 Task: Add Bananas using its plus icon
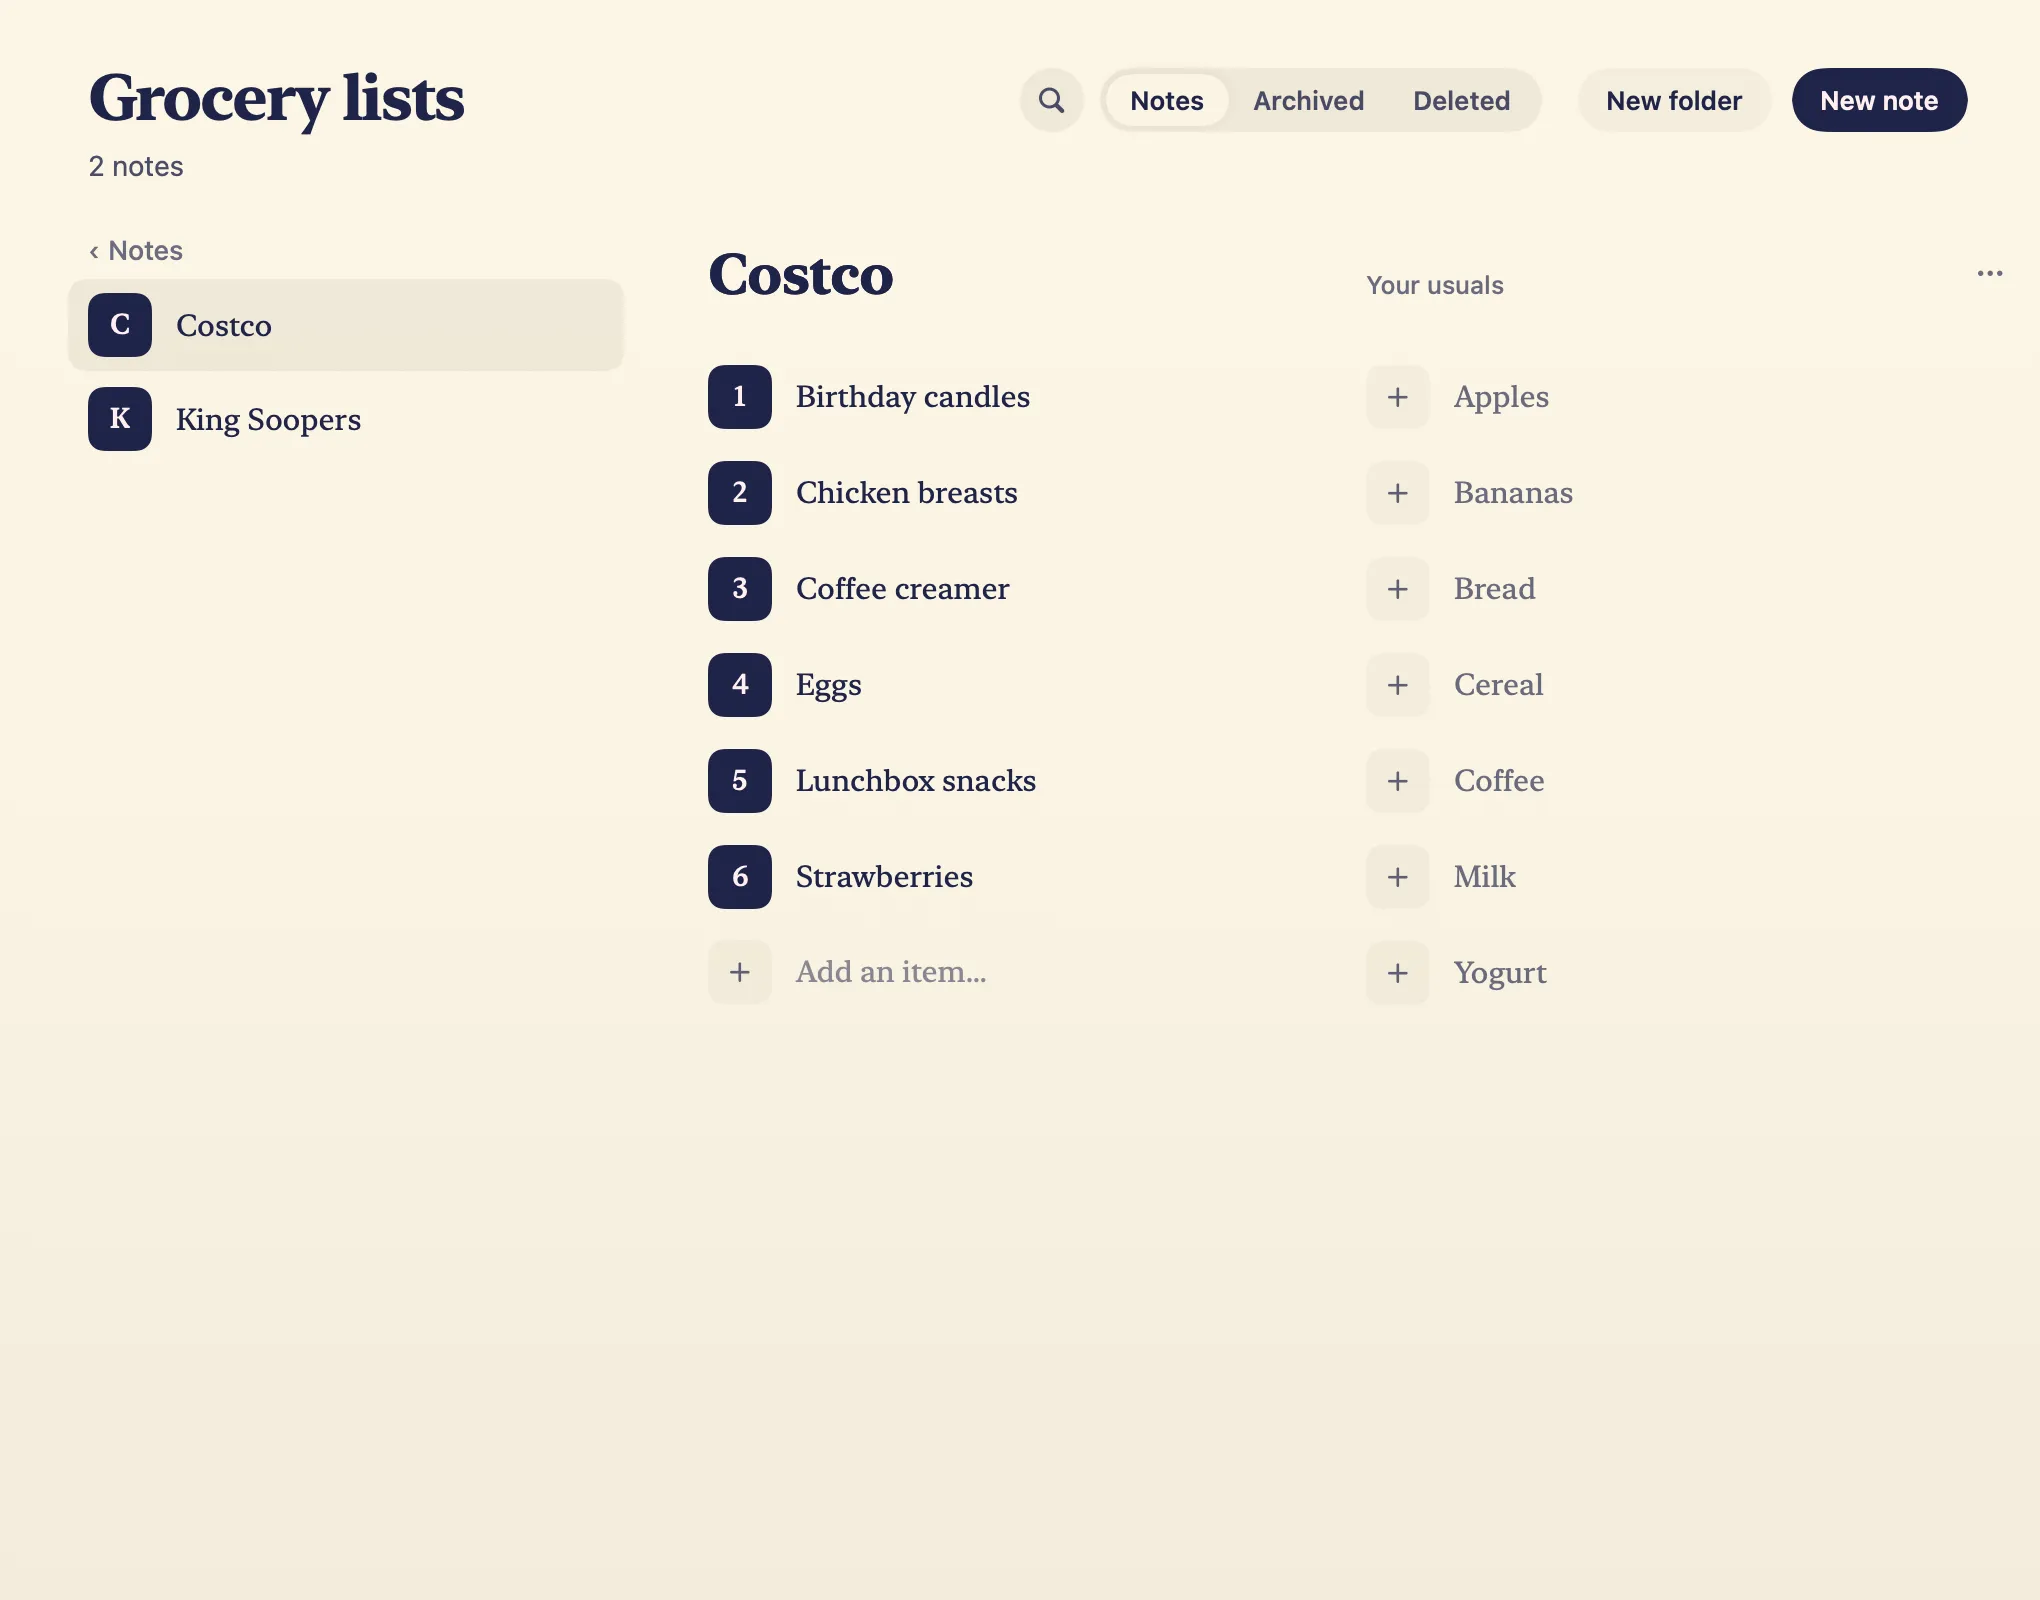coord(1397,493)
